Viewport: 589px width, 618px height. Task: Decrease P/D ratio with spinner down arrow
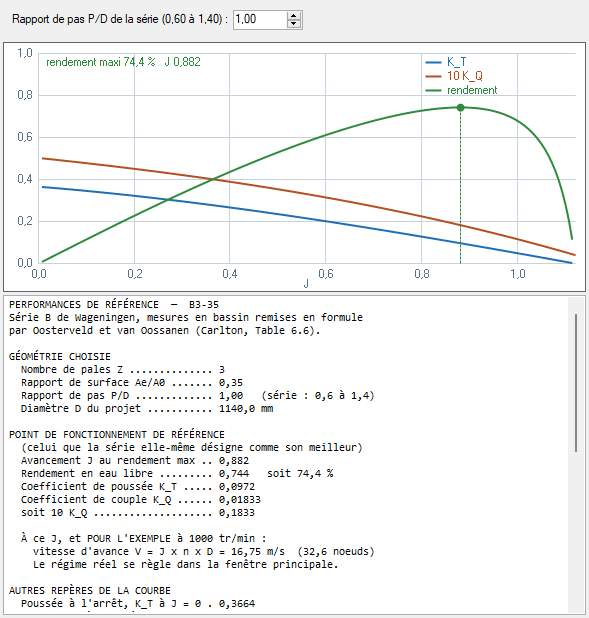pos(294,24)
